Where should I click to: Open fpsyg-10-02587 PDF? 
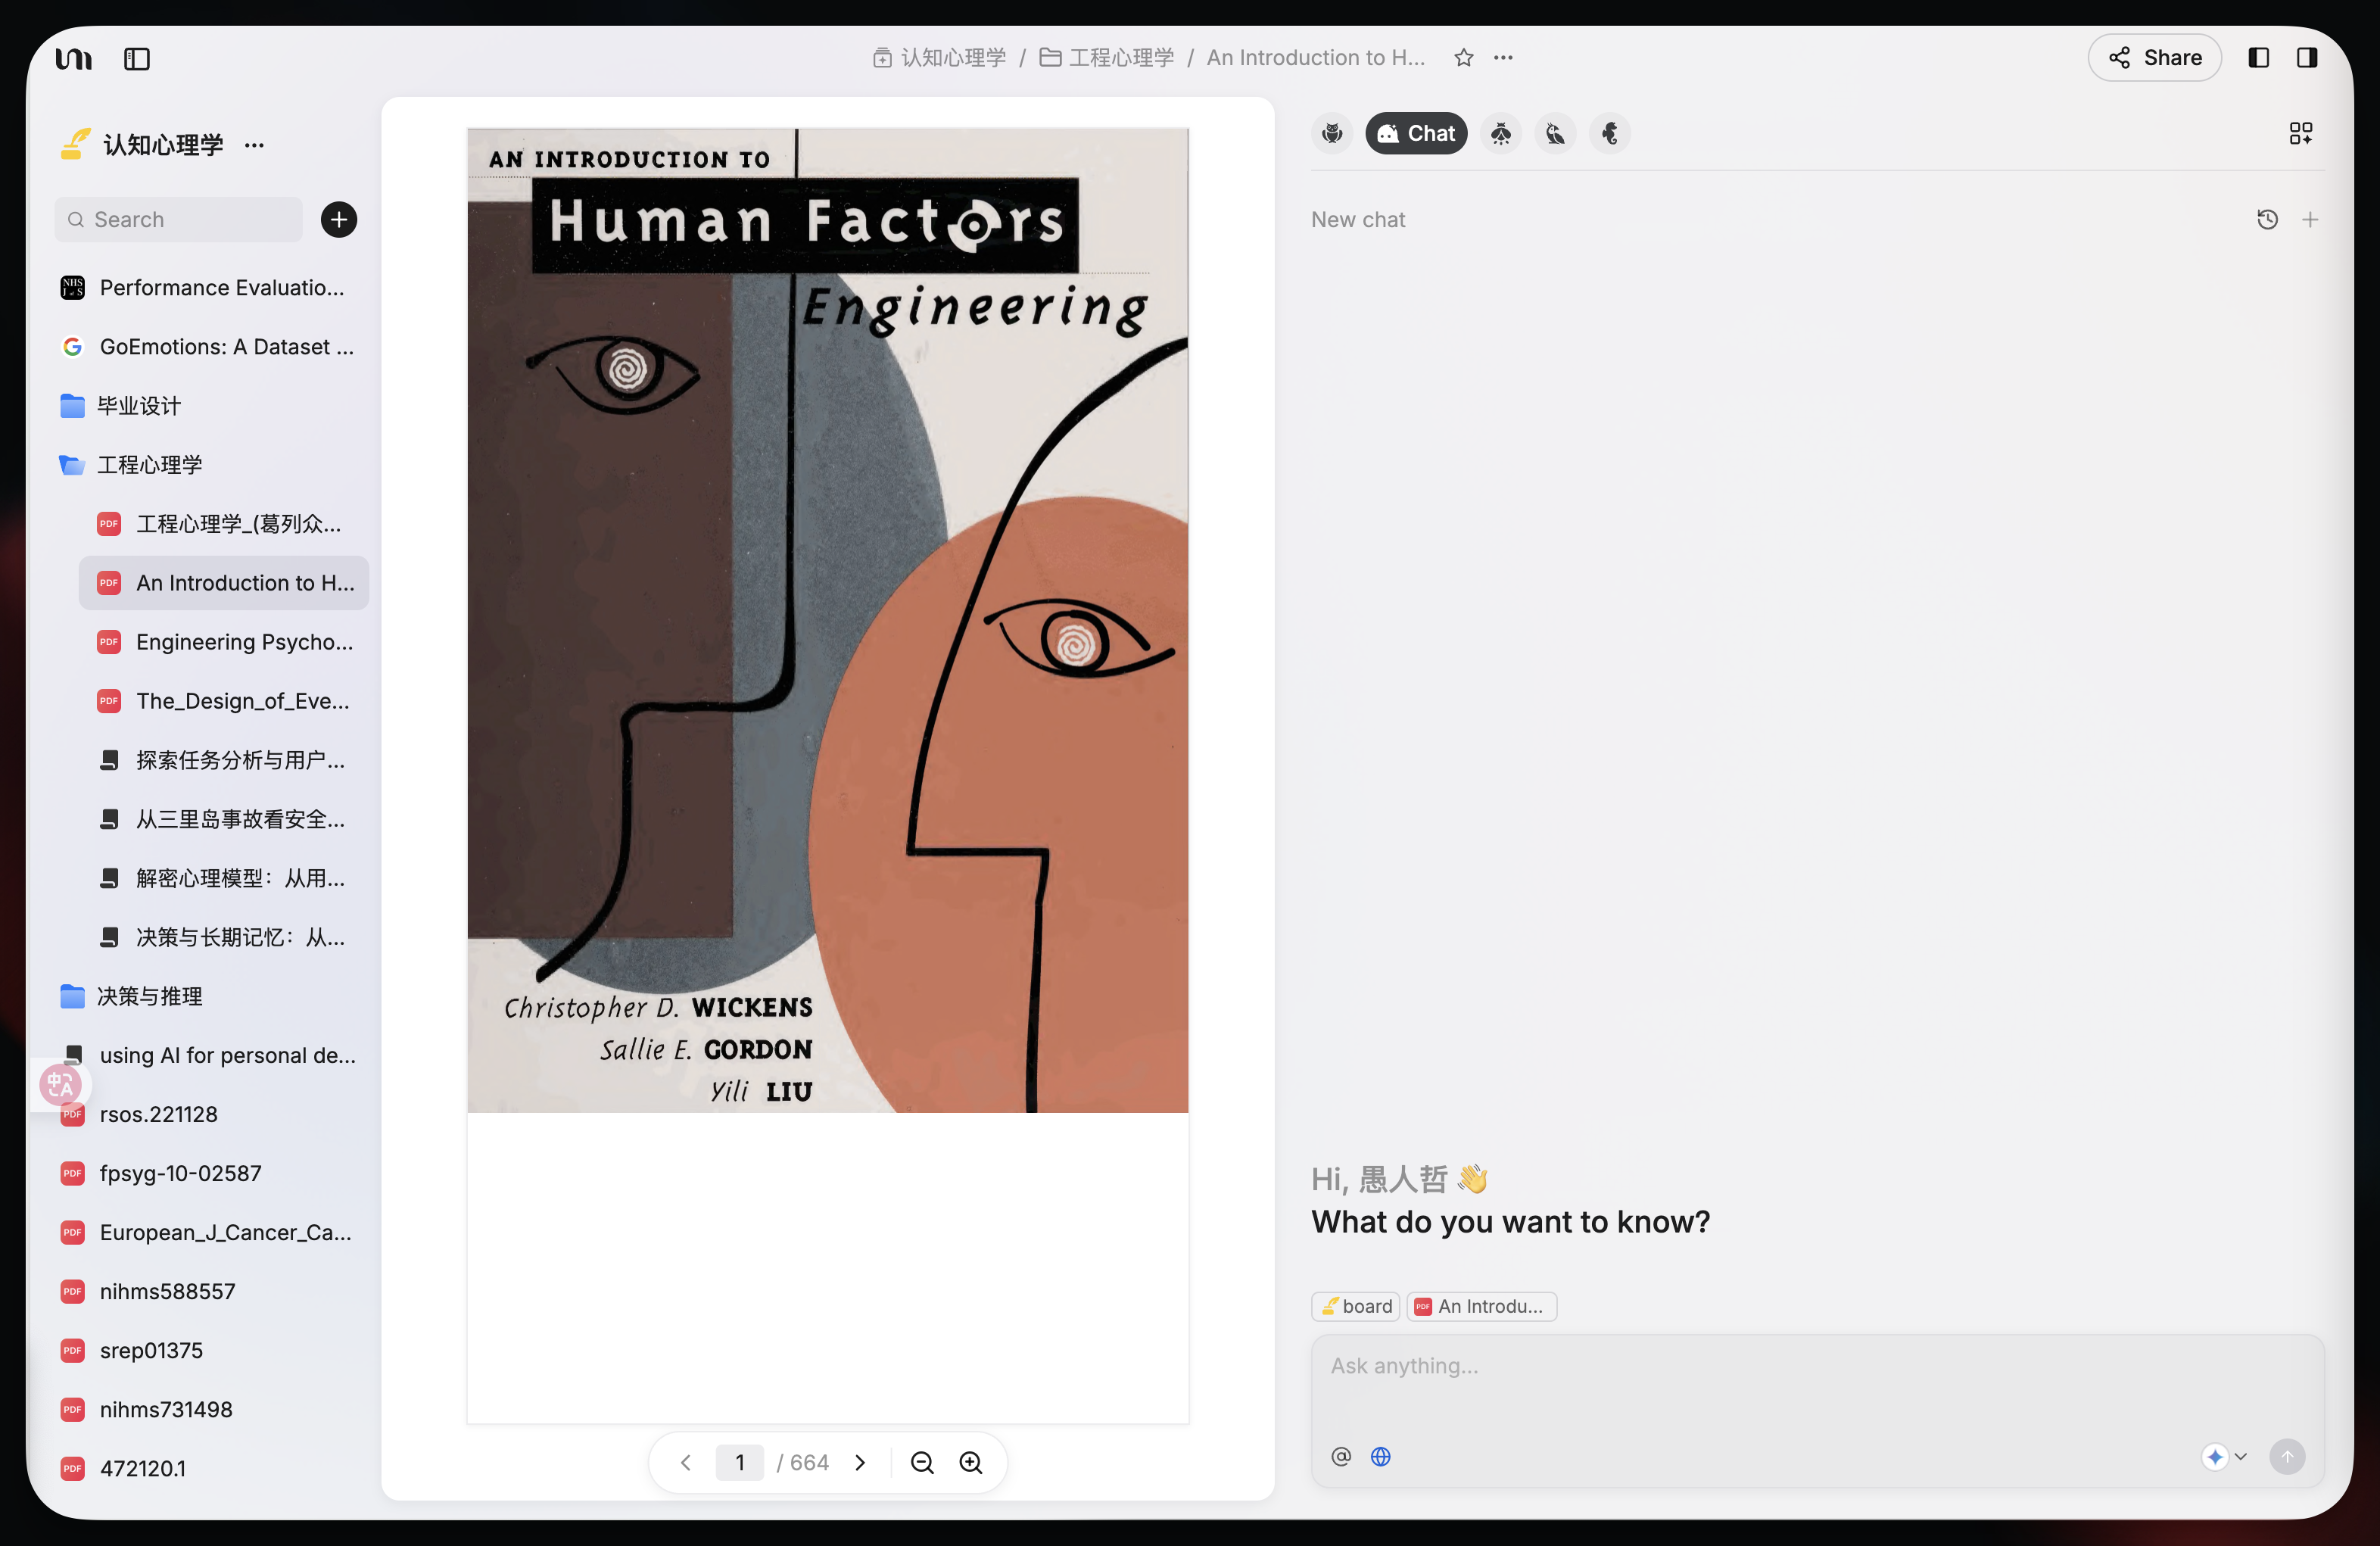coord(210,1173)
